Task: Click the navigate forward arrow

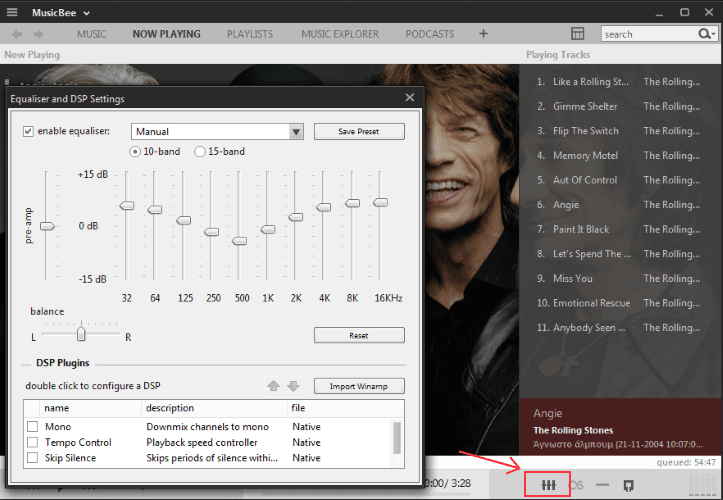Action: coord(38,34)
